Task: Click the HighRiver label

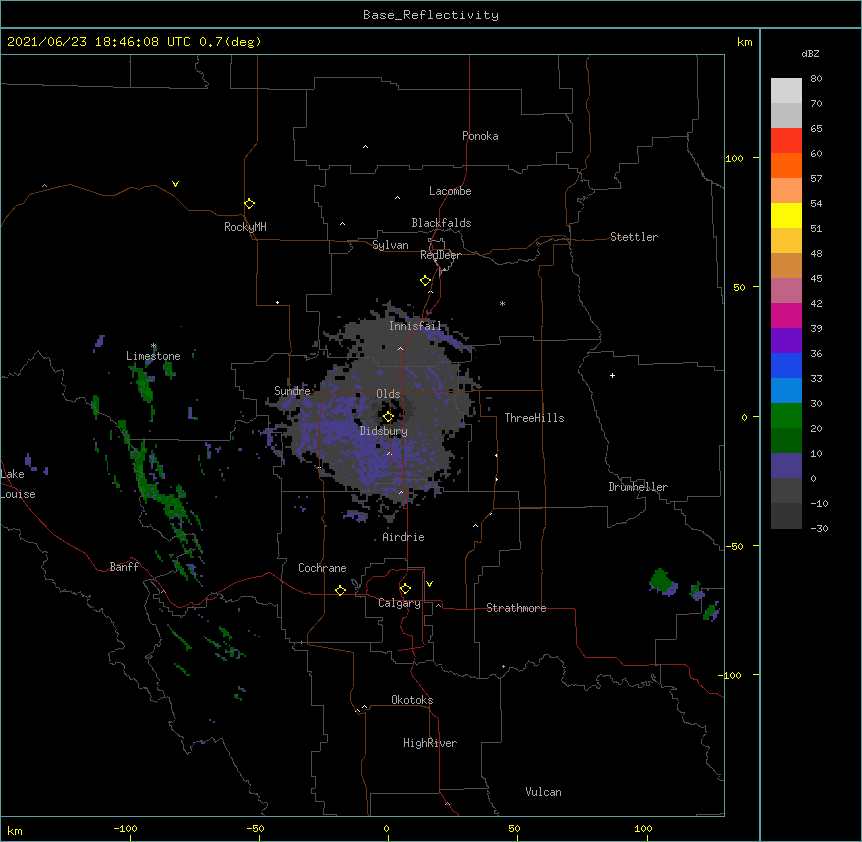Action: (x=430, y=743)
